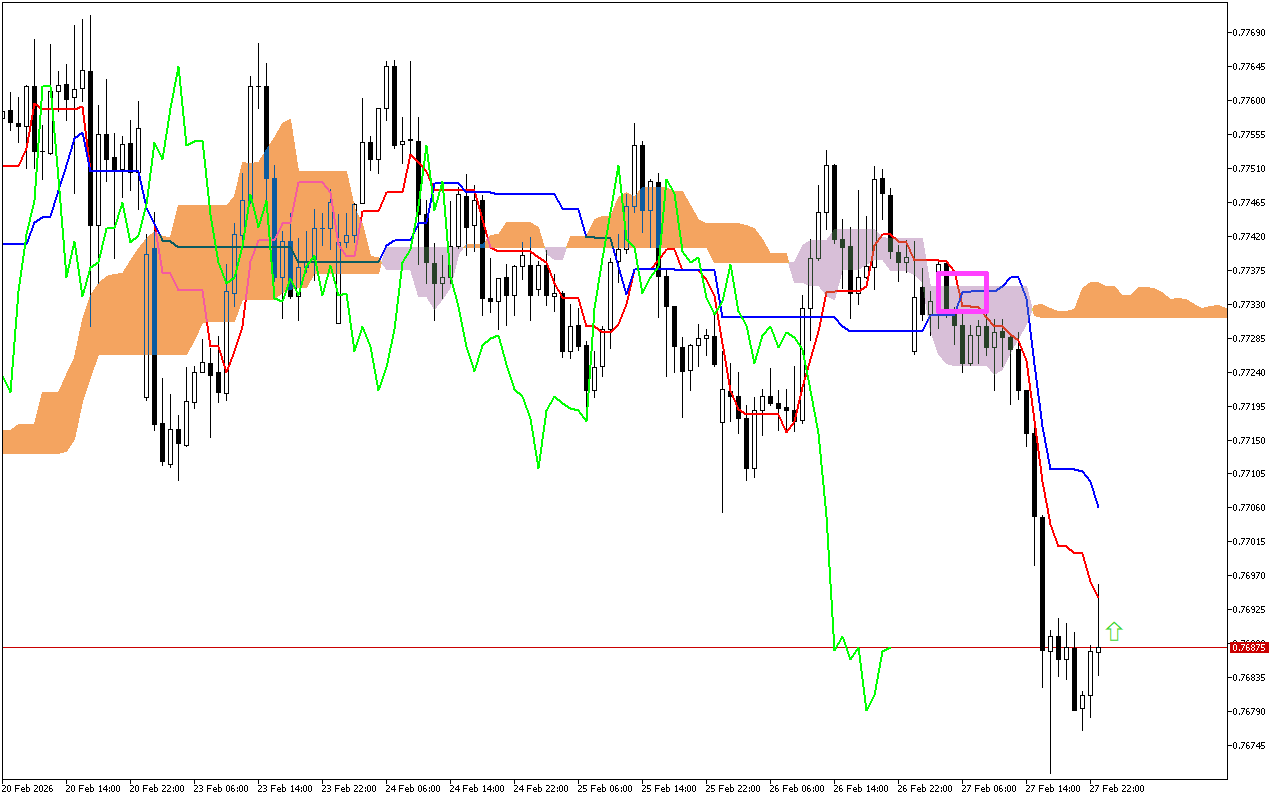
Task: Click the 0.76745 price axis label
Action: tap(1250, 745)
